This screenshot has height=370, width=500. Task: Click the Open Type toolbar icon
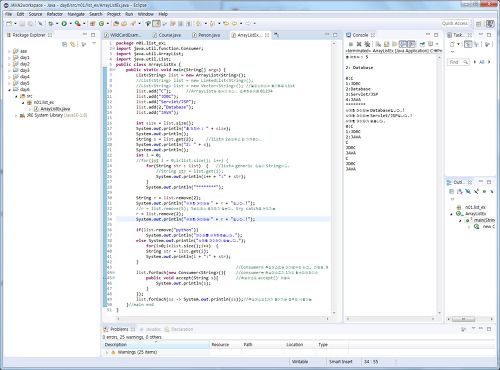(x=116, y=24)
